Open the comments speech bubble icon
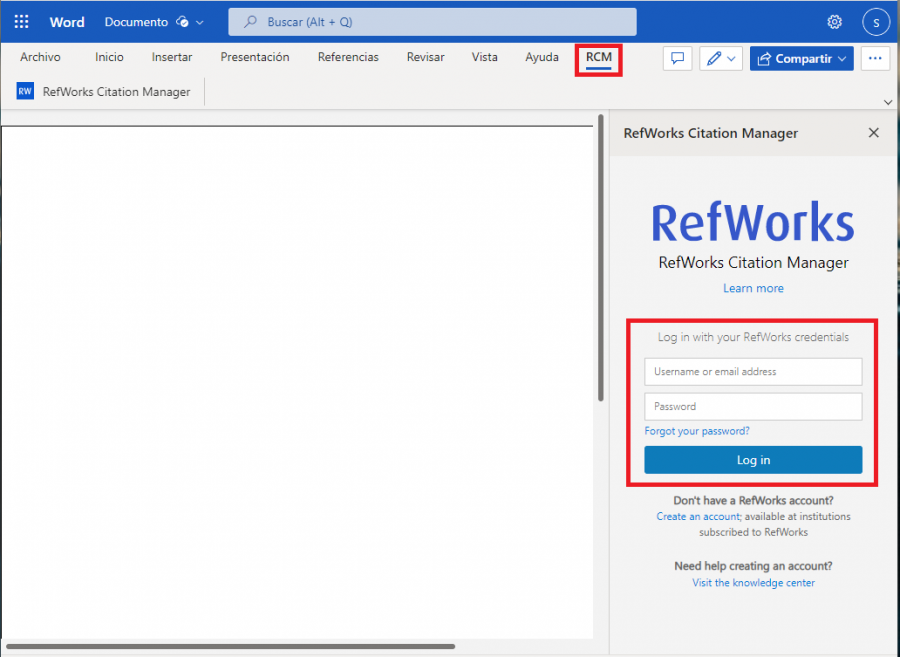 pos(677,59)
